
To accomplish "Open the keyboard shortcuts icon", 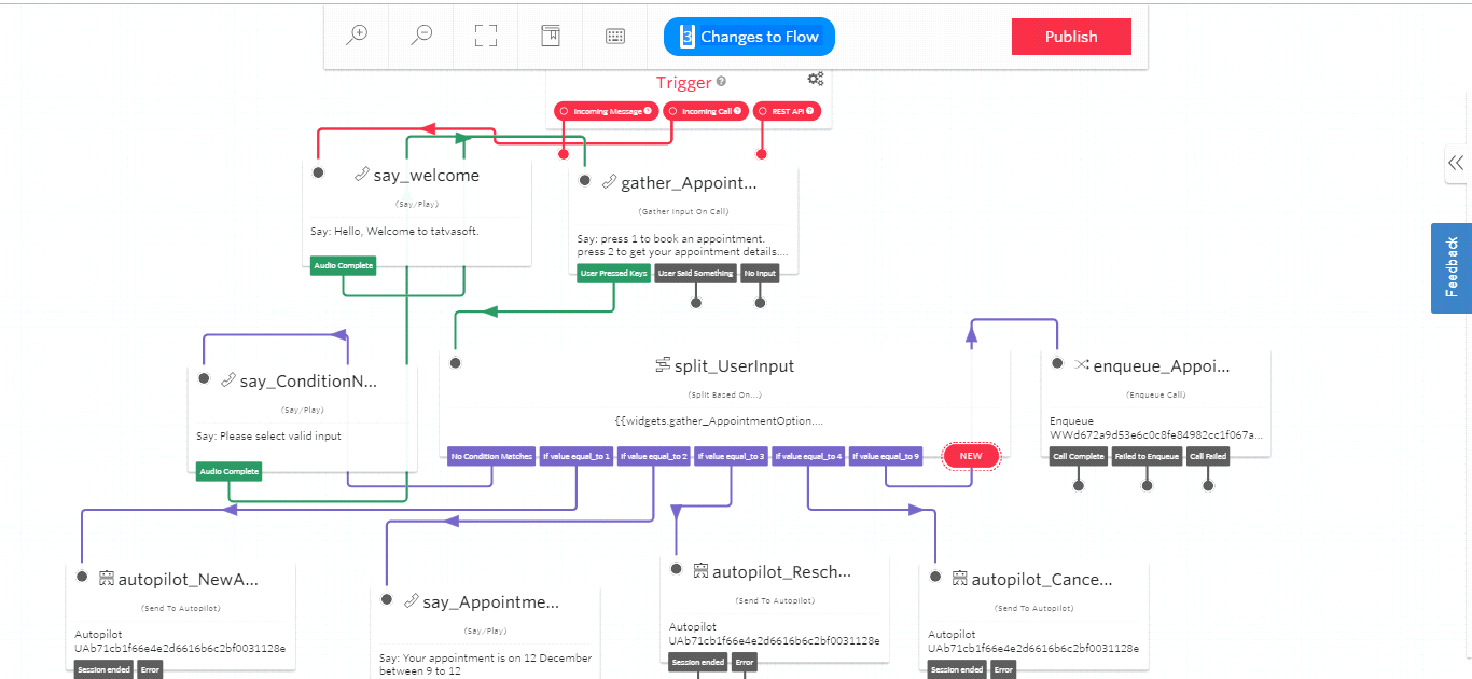I will point(615,34).
